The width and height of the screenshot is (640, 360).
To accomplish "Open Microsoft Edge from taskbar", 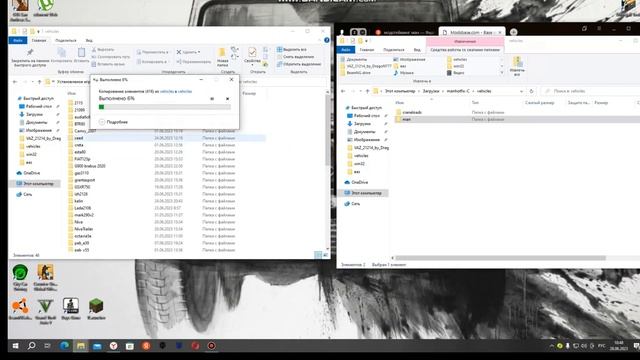I will pos(64,346).
